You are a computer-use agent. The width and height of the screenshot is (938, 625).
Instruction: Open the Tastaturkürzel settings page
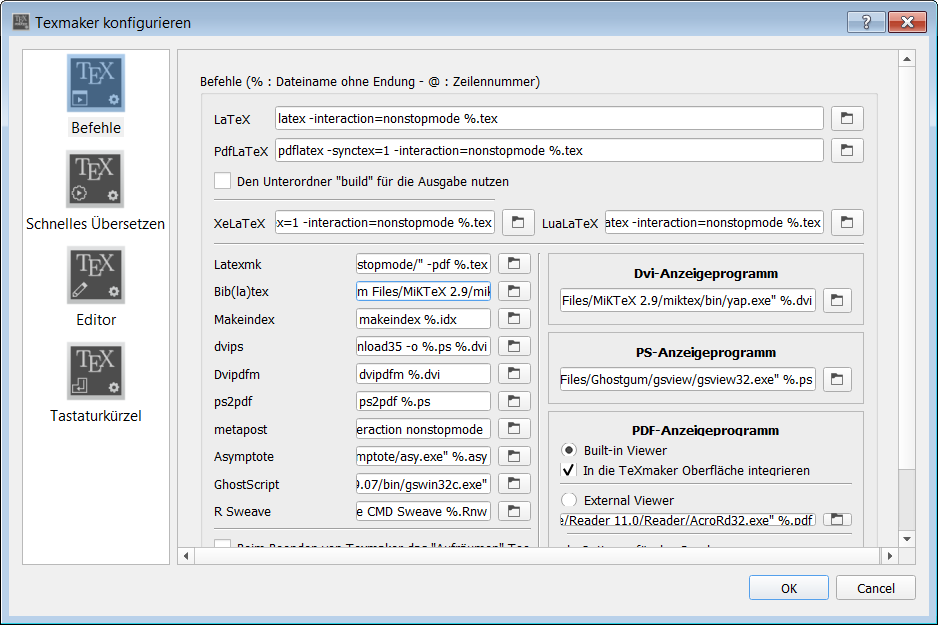point(96,383)
